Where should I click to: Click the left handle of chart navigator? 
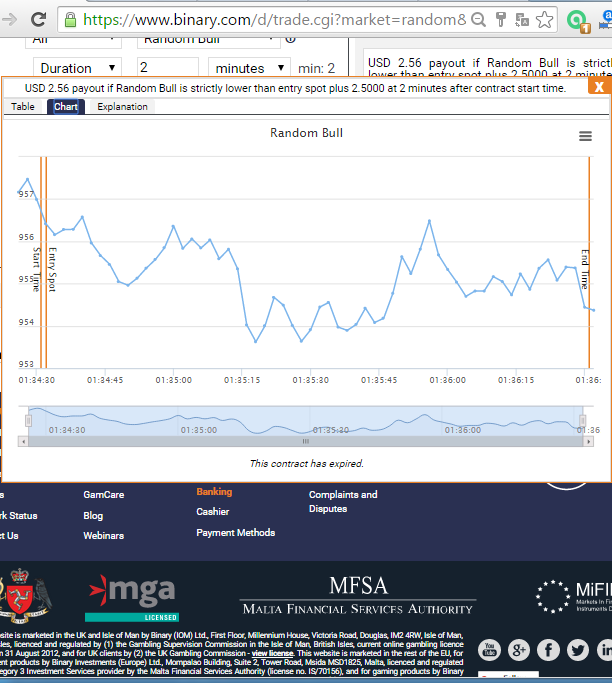28,420
